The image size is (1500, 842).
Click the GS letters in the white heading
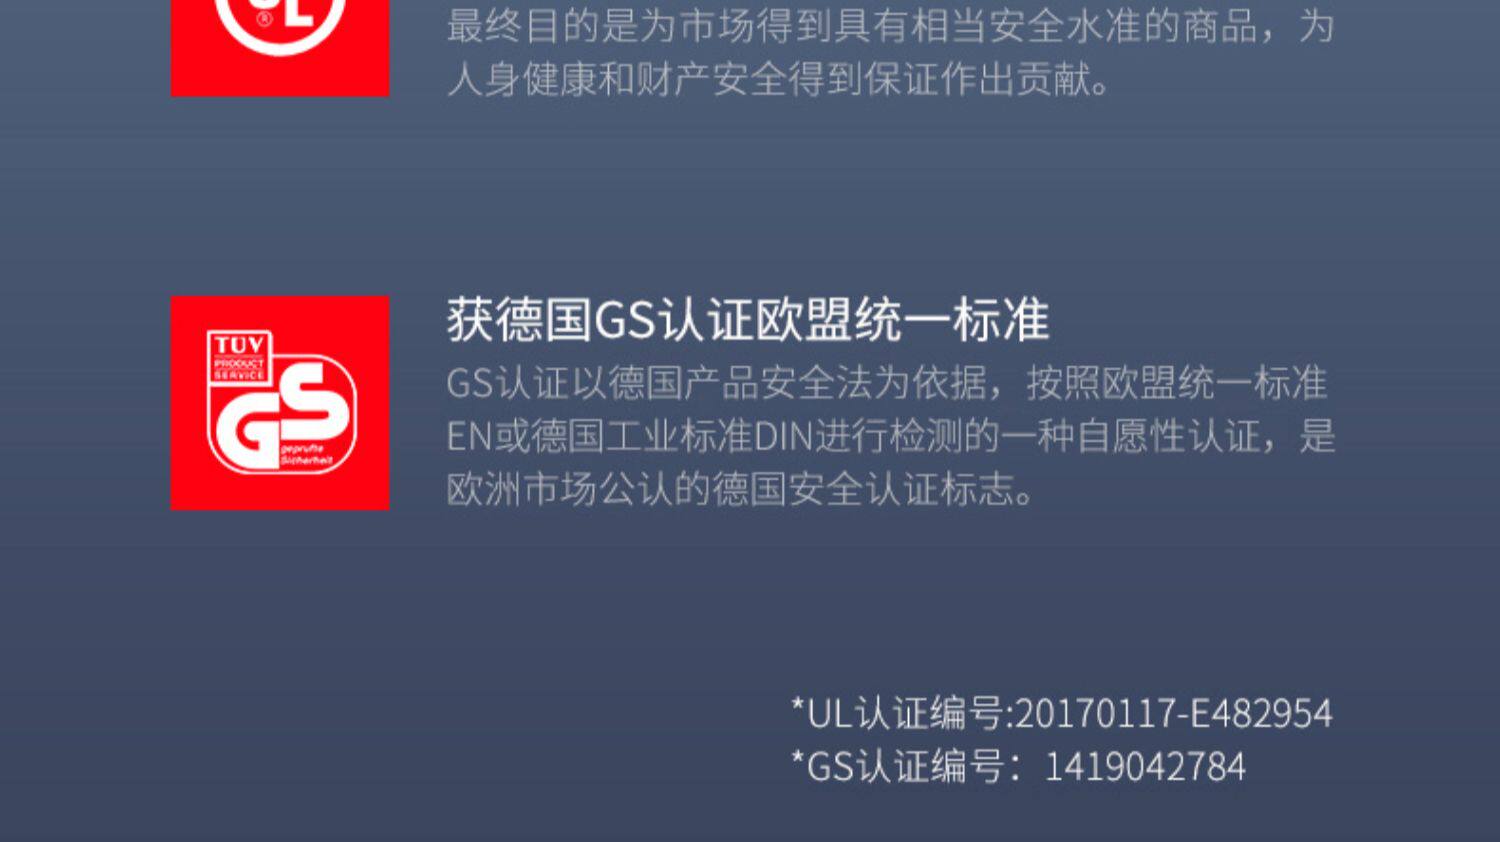click(625, 321)
